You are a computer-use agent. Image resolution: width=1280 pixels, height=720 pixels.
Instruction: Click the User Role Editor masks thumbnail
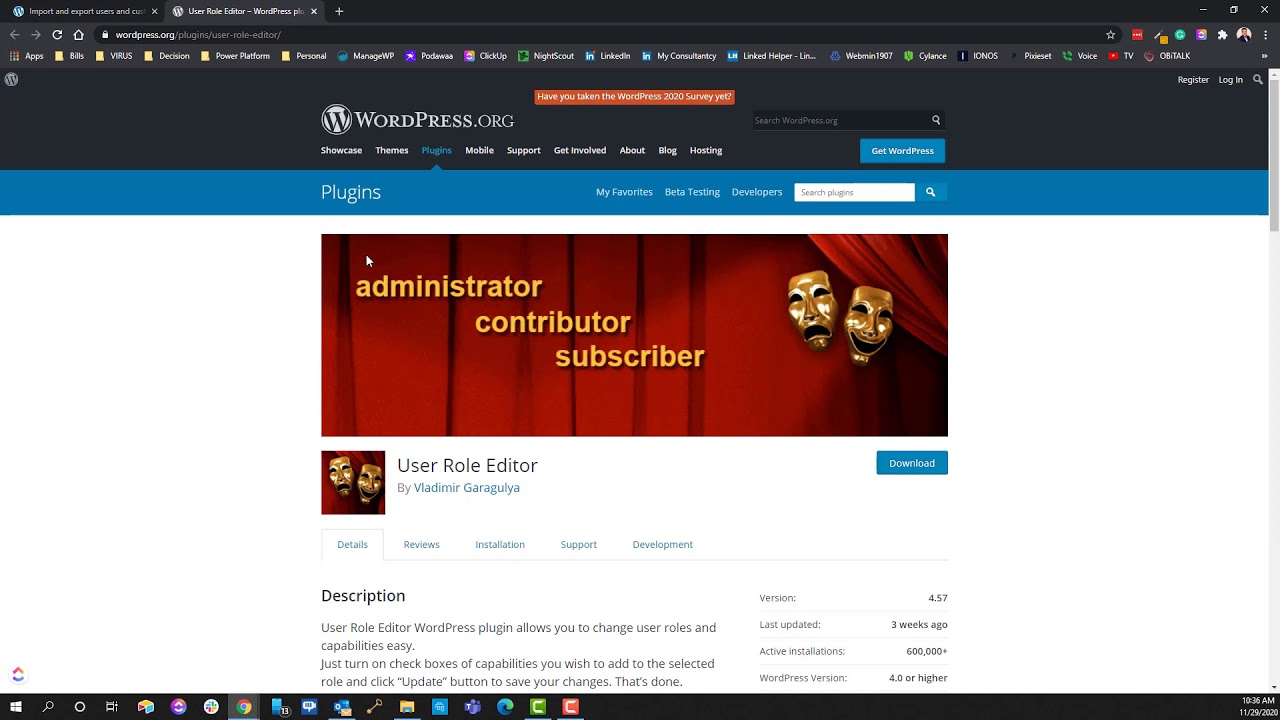pyautogui.click(x=353, y=482)
